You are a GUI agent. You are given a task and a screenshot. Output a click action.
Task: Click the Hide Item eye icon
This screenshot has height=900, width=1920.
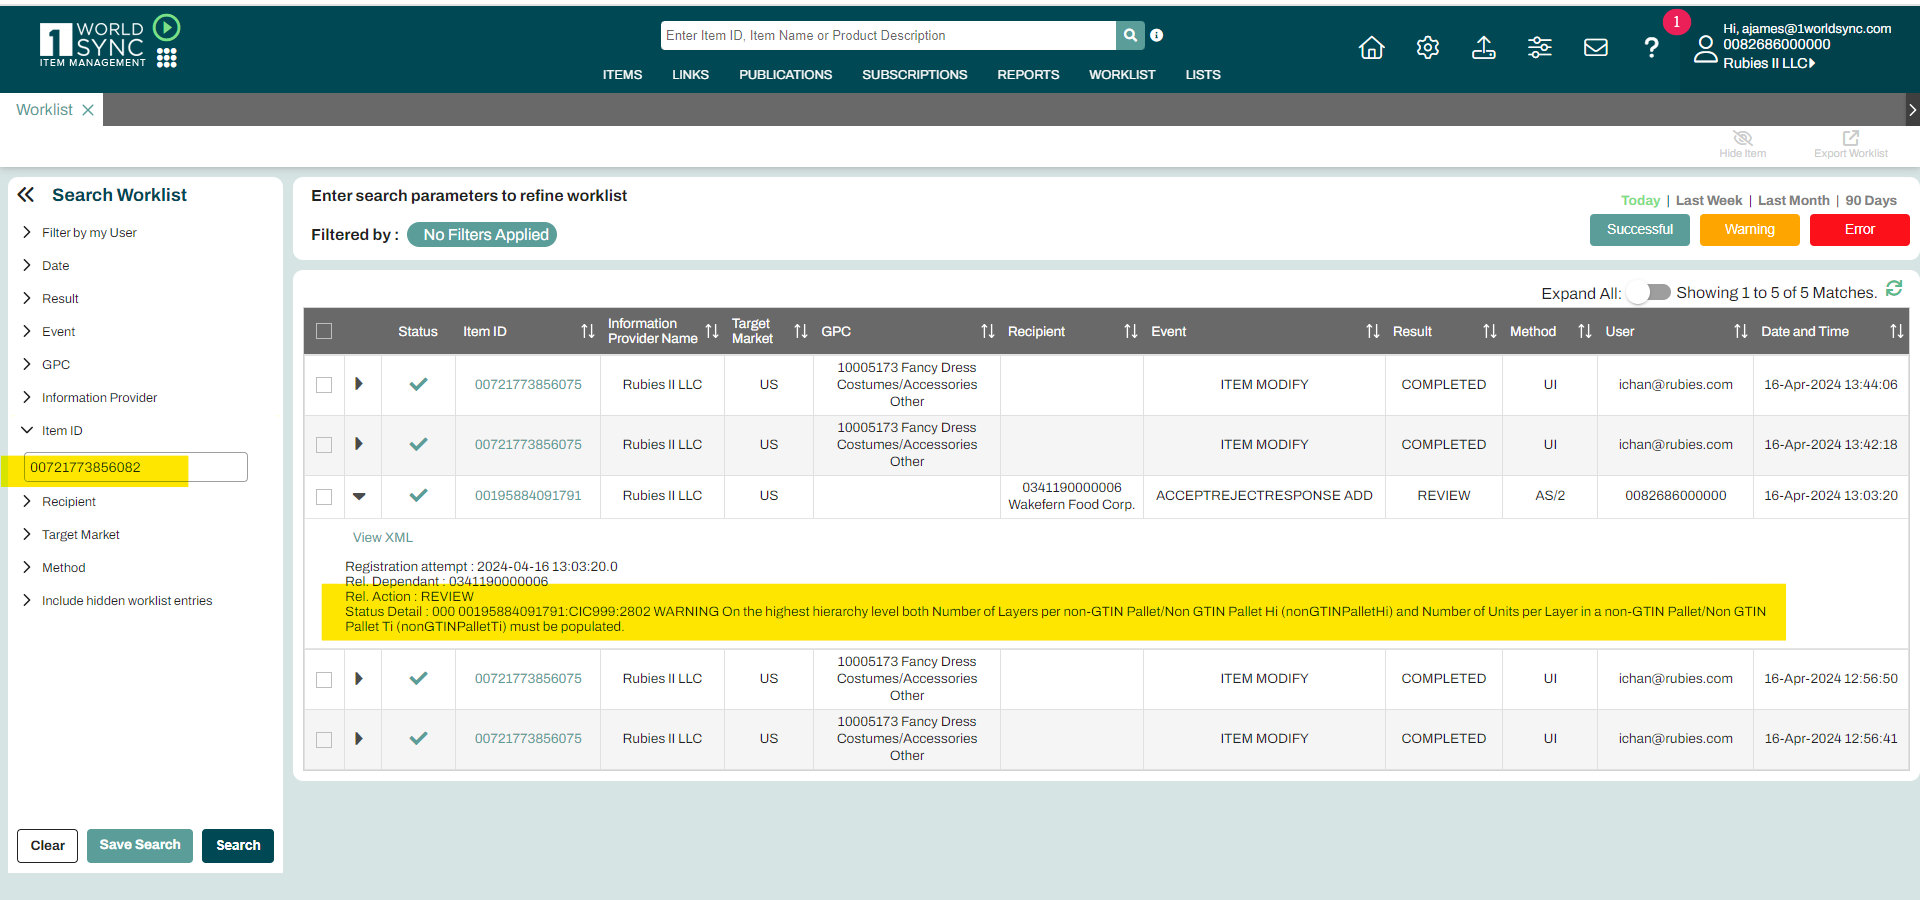(1742, 140)
